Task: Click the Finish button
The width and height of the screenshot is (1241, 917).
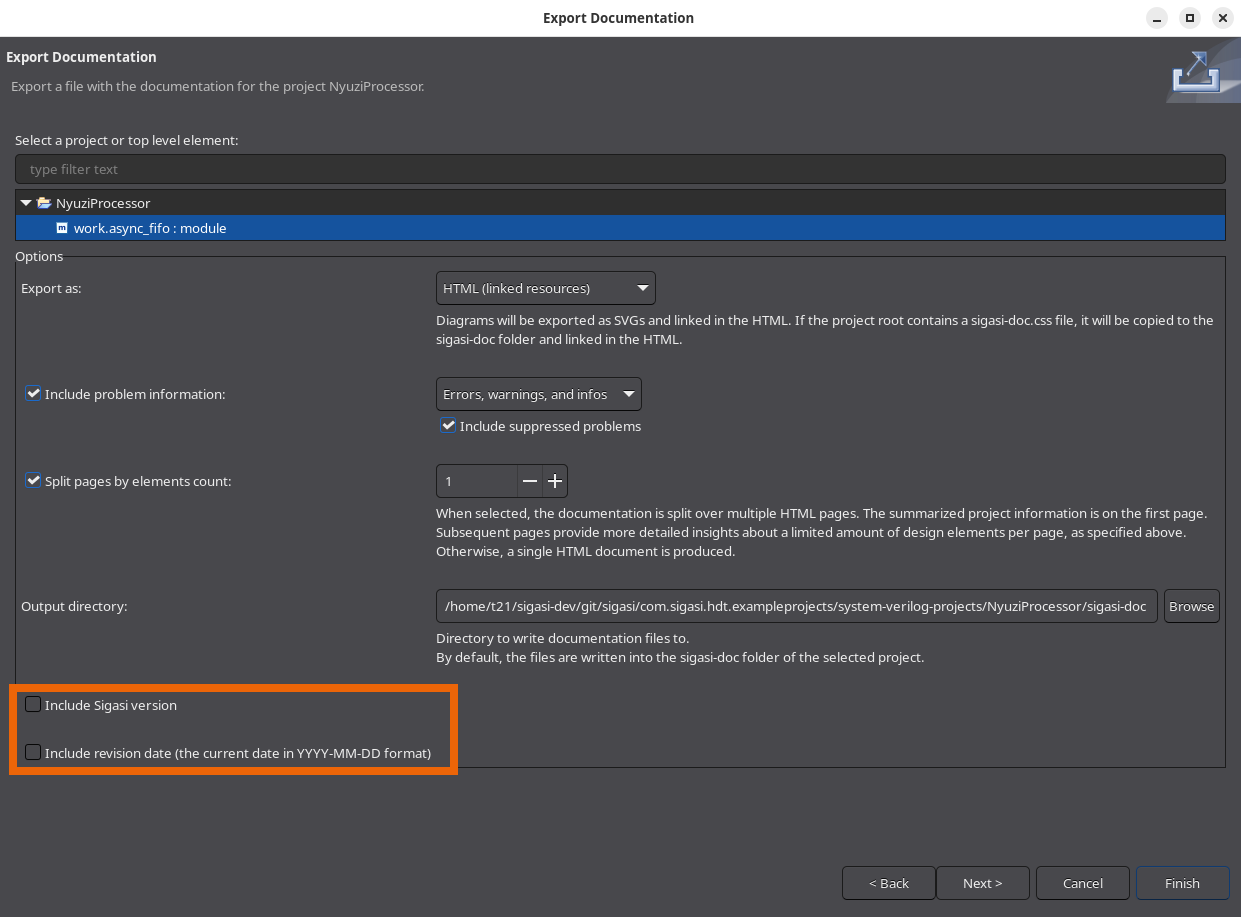Action: click(x=1182, y=883)
